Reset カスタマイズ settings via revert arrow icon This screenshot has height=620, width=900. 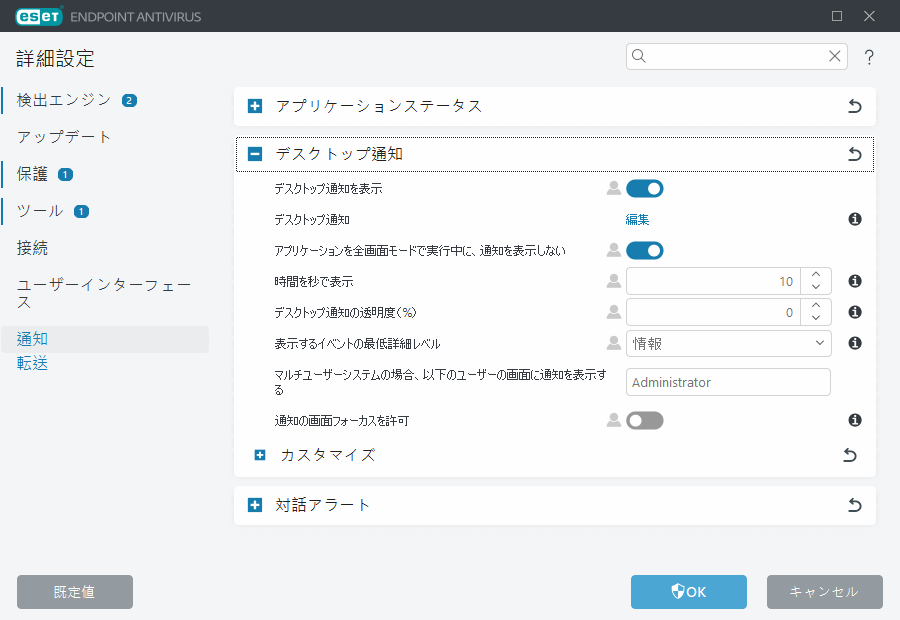point(849,455)
